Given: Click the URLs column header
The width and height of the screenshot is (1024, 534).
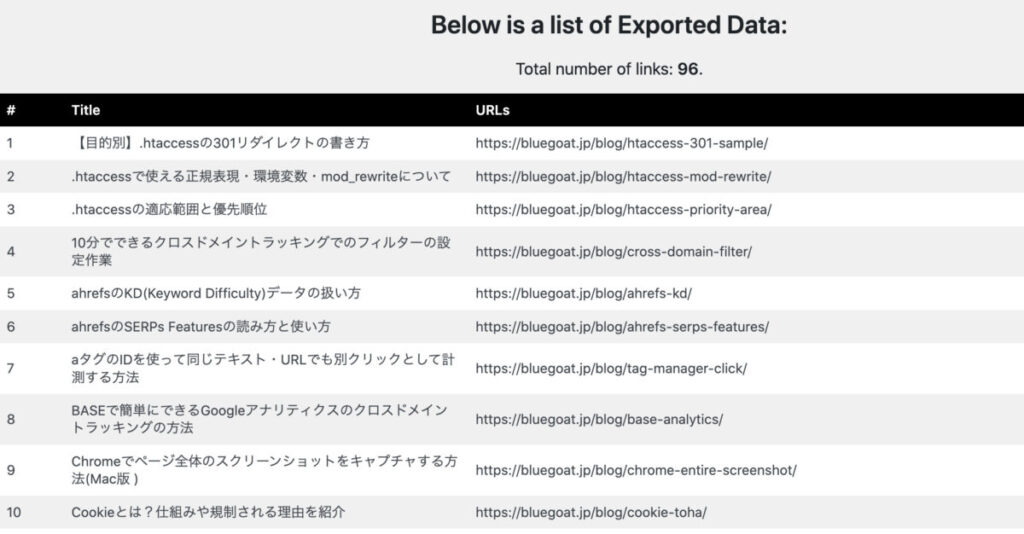Looking at the screenshot, I should click(x=492, y=110).
